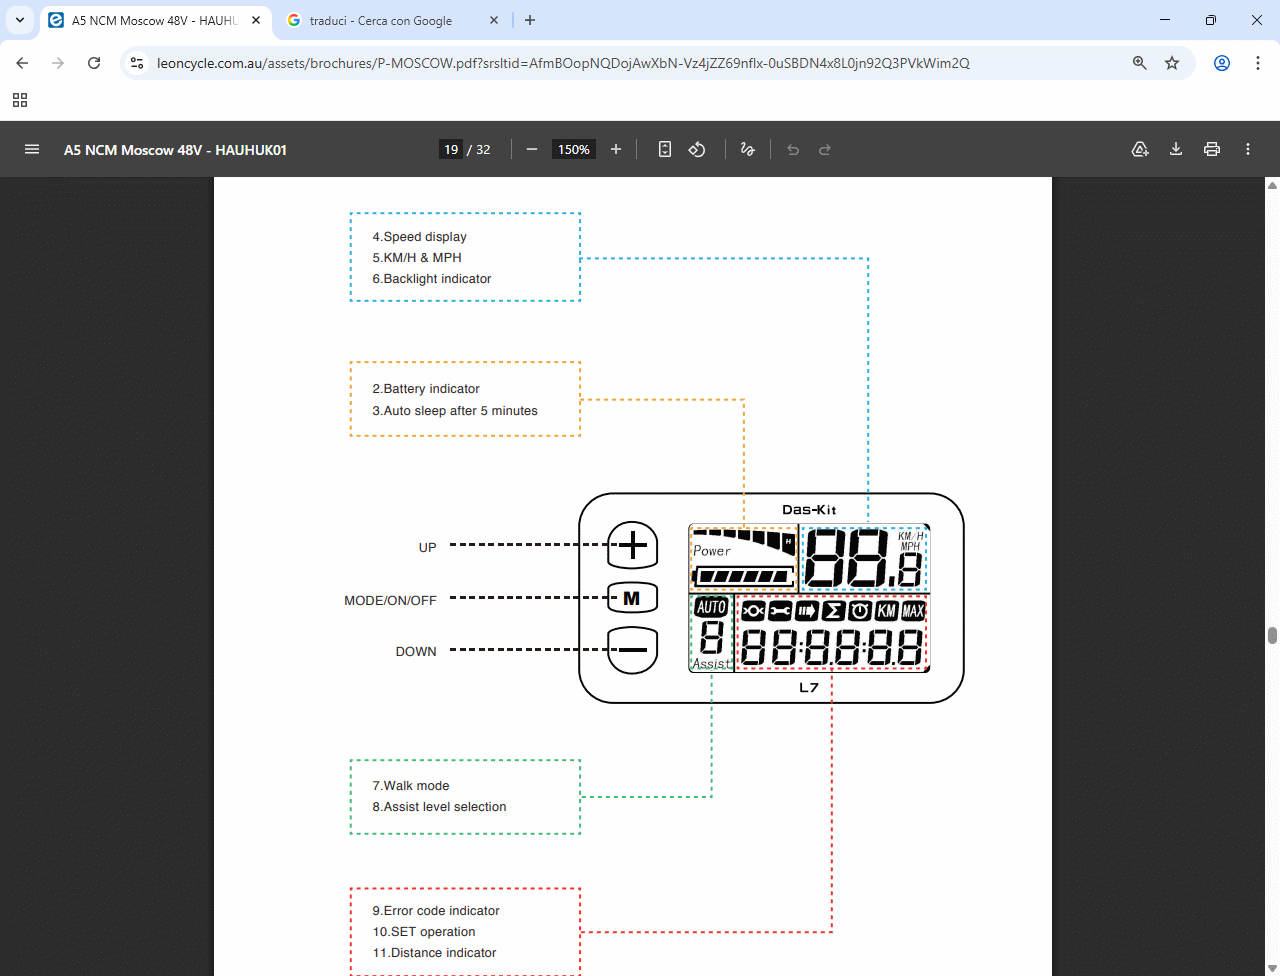Open Chrome's three-dot menu
The image size is (1280, 976).
point(1258,63)
